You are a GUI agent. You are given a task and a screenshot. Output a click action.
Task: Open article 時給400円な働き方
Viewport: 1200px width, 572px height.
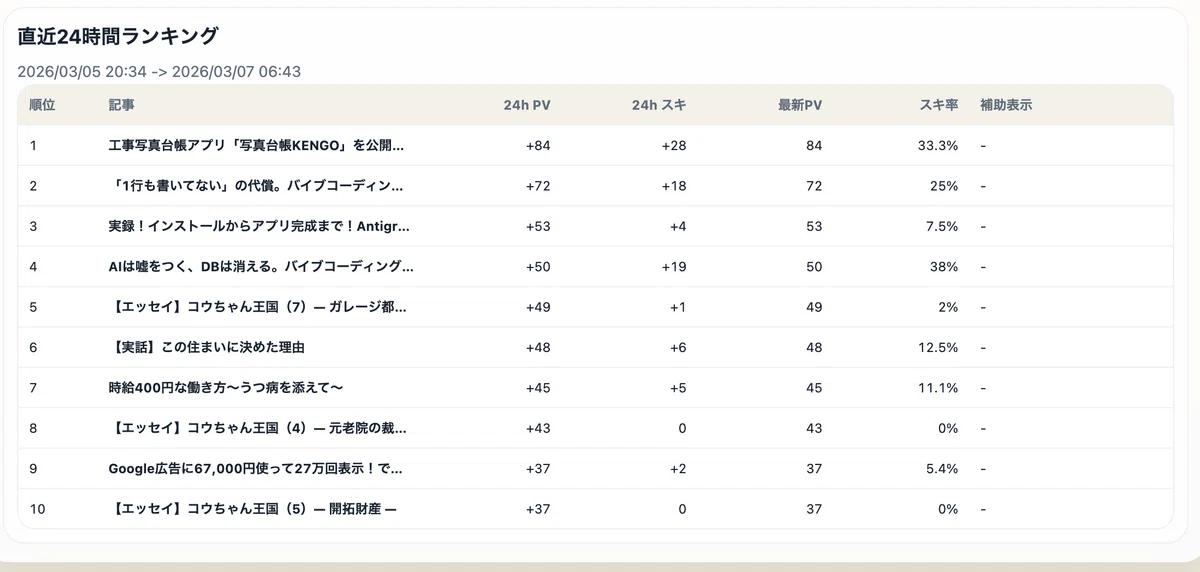pyautogui.click(x=226, y=387)
